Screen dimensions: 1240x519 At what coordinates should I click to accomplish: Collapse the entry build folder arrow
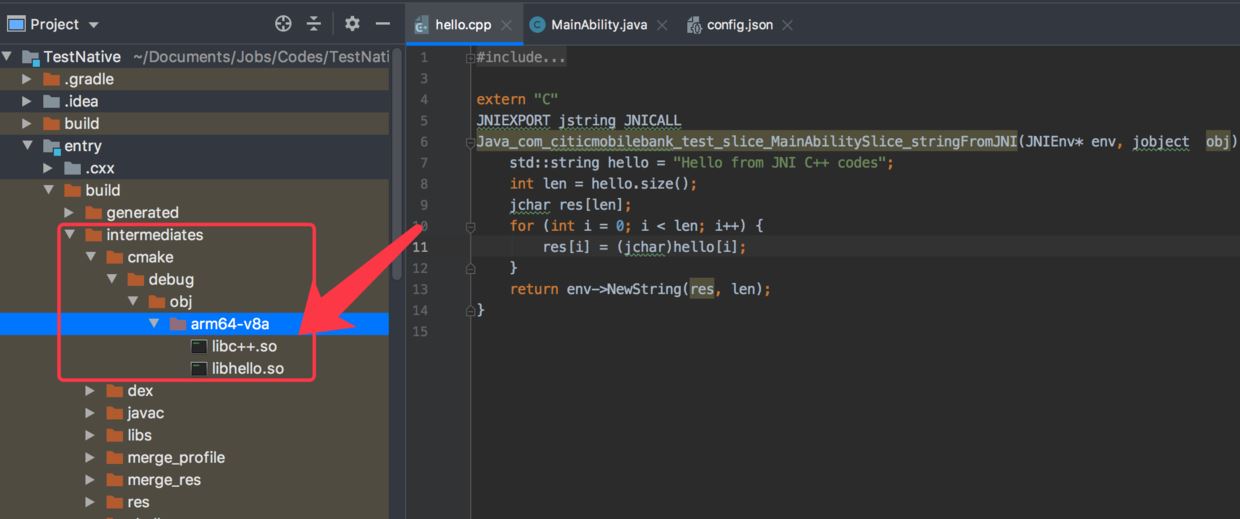click(x=49, y=190)
